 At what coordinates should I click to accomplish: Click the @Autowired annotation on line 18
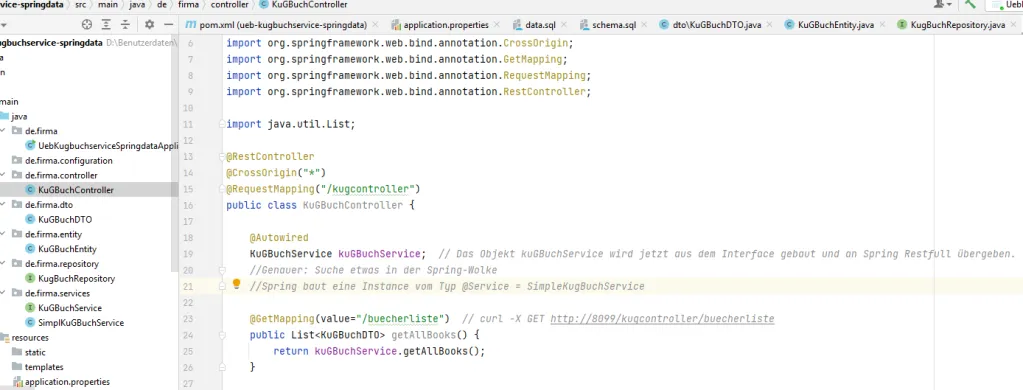coord(279,238)
